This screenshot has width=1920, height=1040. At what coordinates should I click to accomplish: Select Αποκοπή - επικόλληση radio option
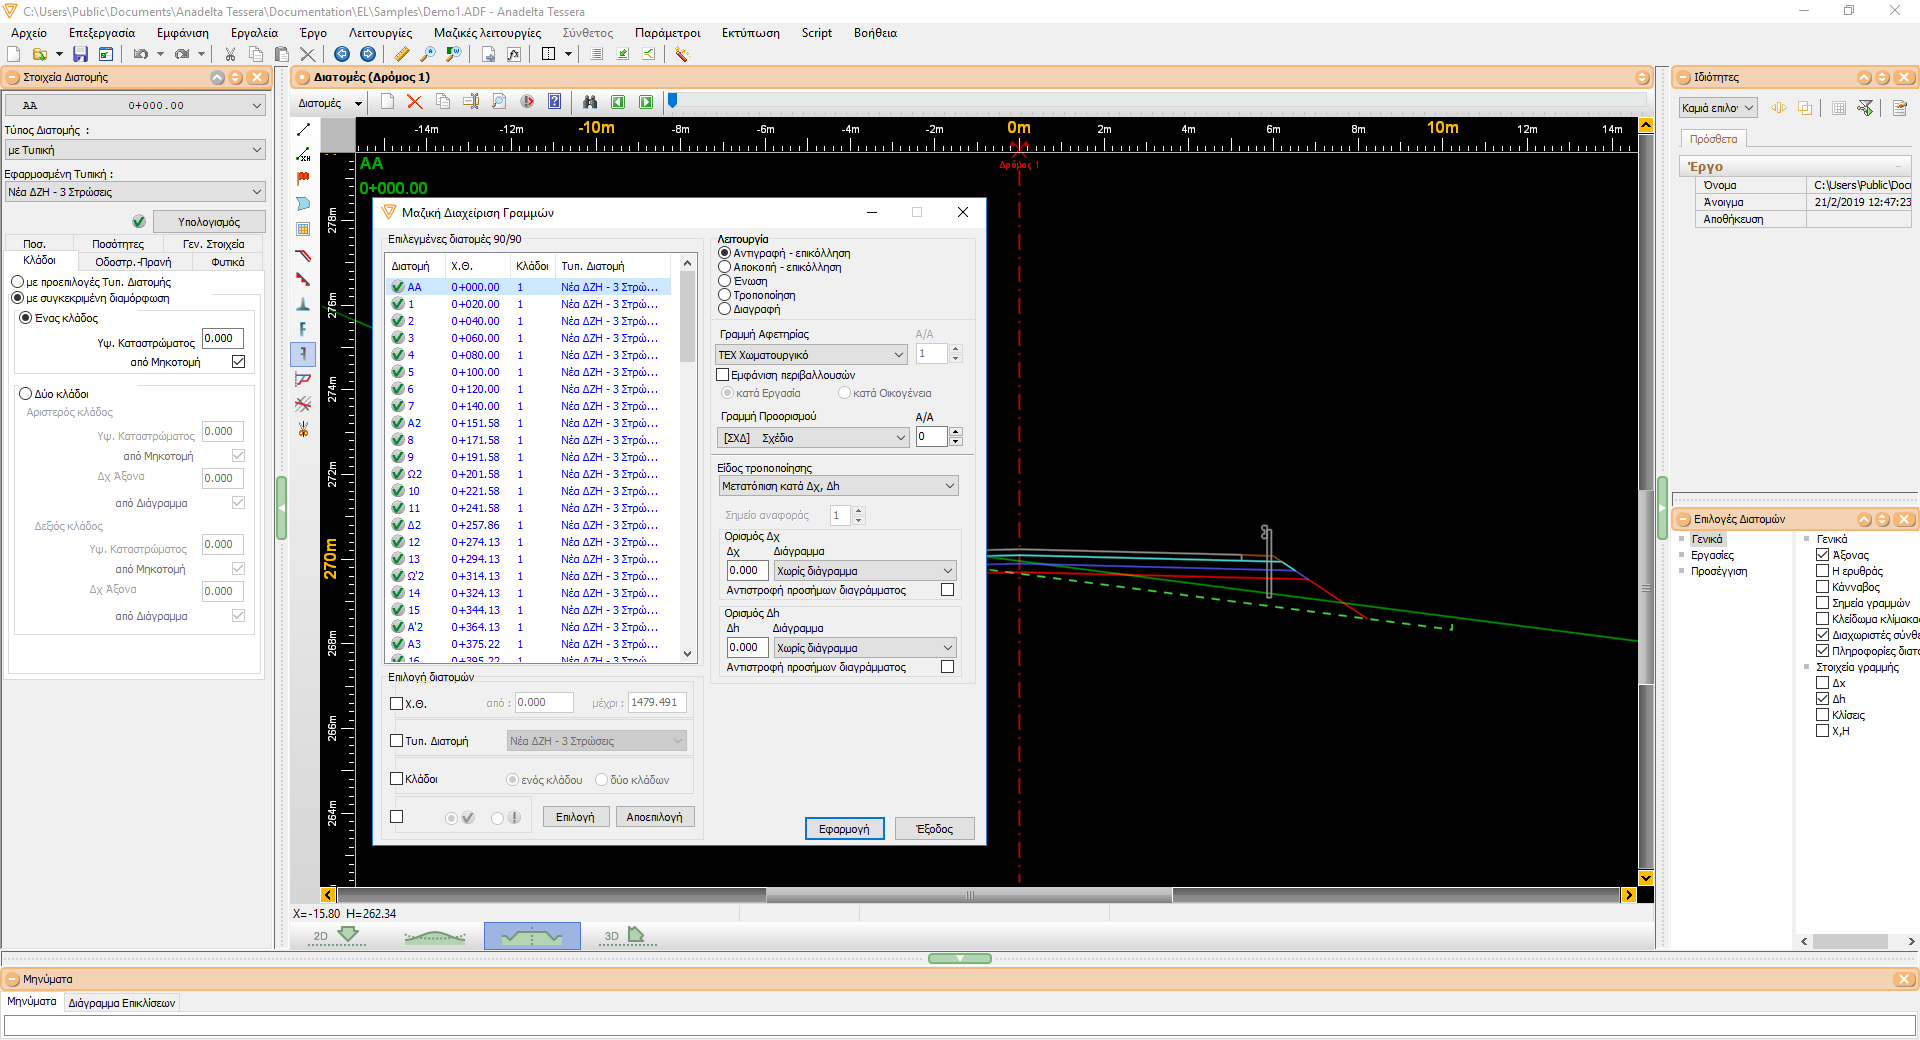pos(725,267)
